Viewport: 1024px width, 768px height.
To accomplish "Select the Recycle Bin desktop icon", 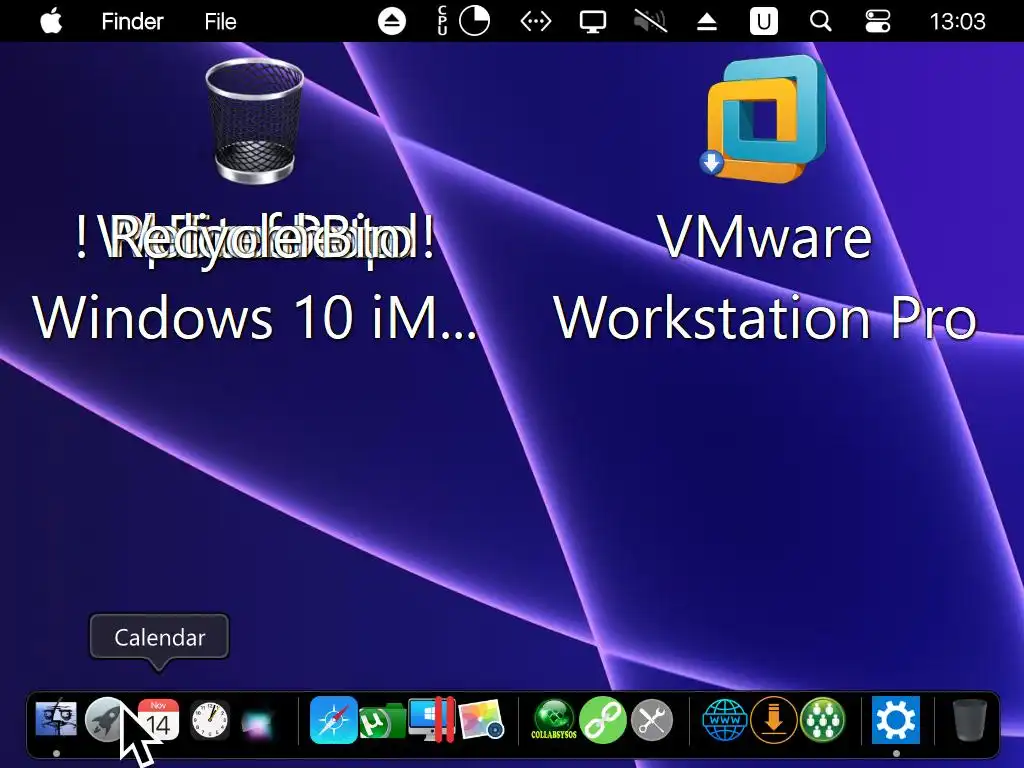I will tap(255, 121).
